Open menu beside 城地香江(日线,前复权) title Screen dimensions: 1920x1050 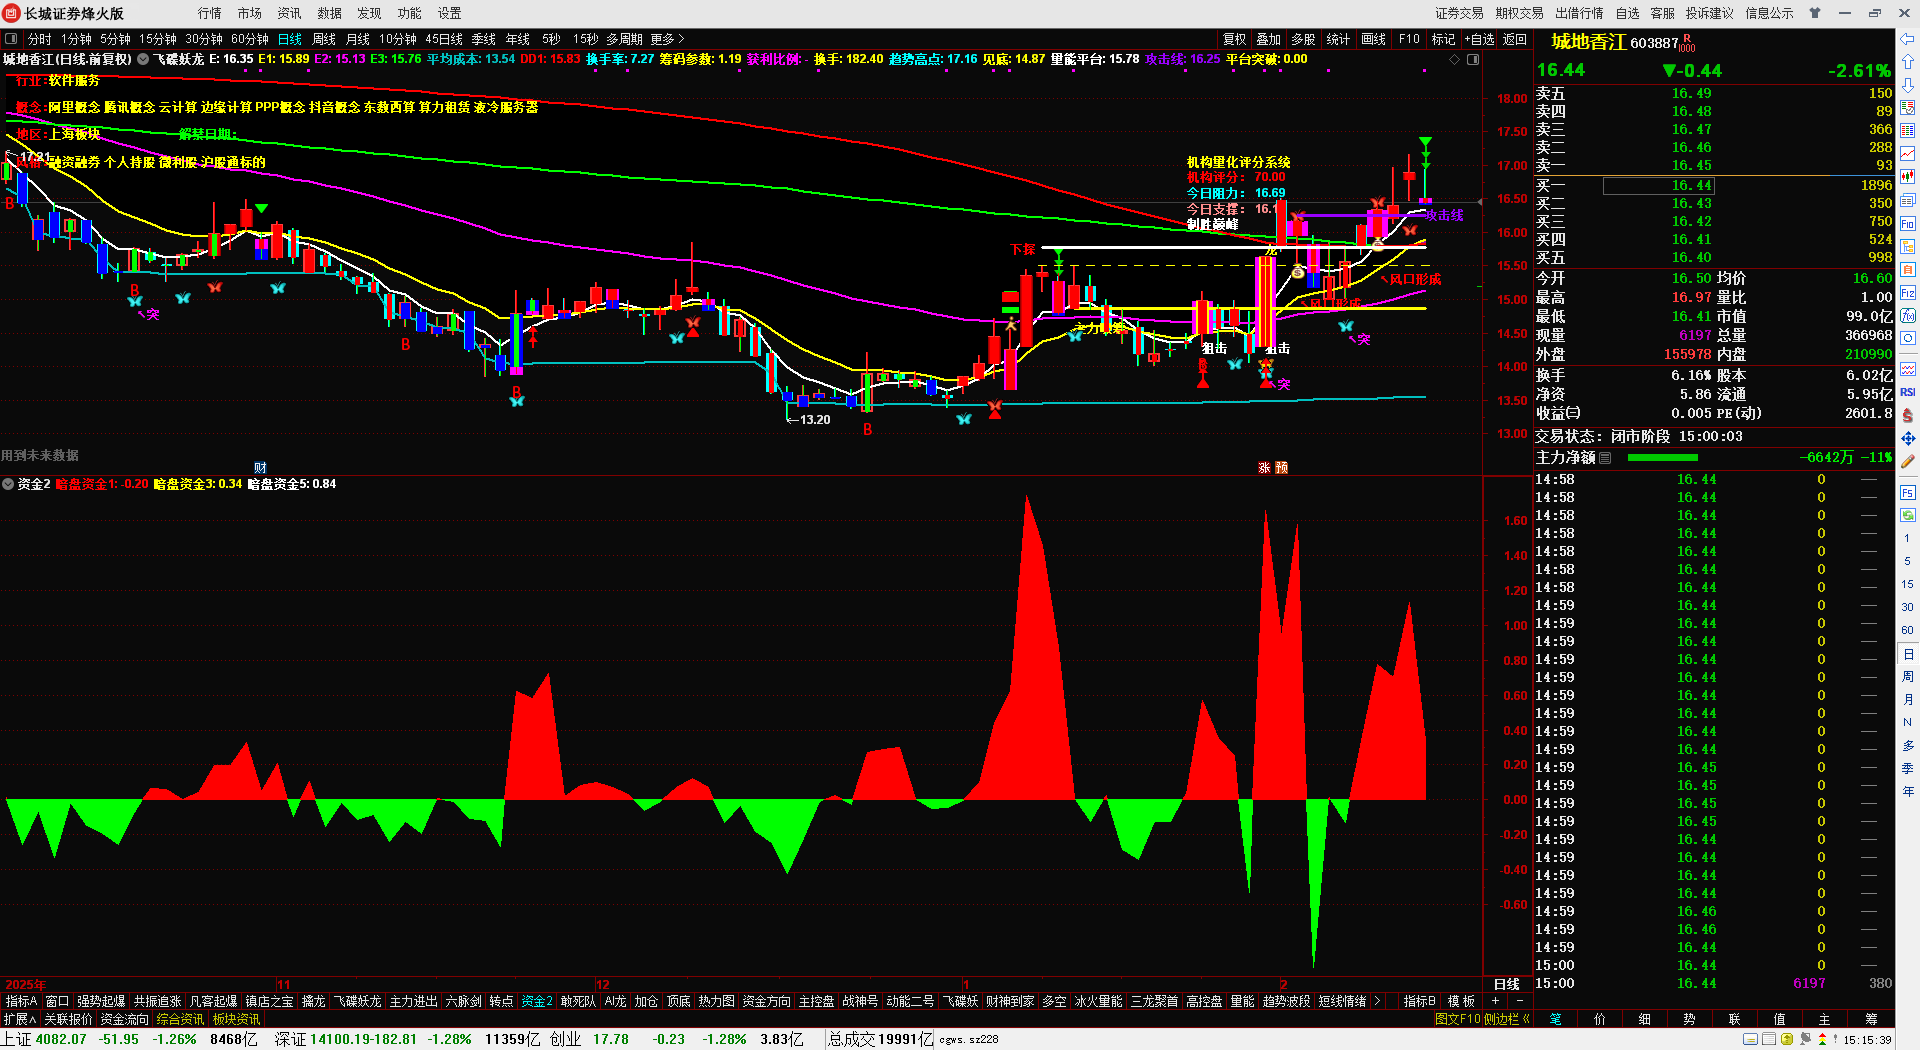click(x=143, y=59)
